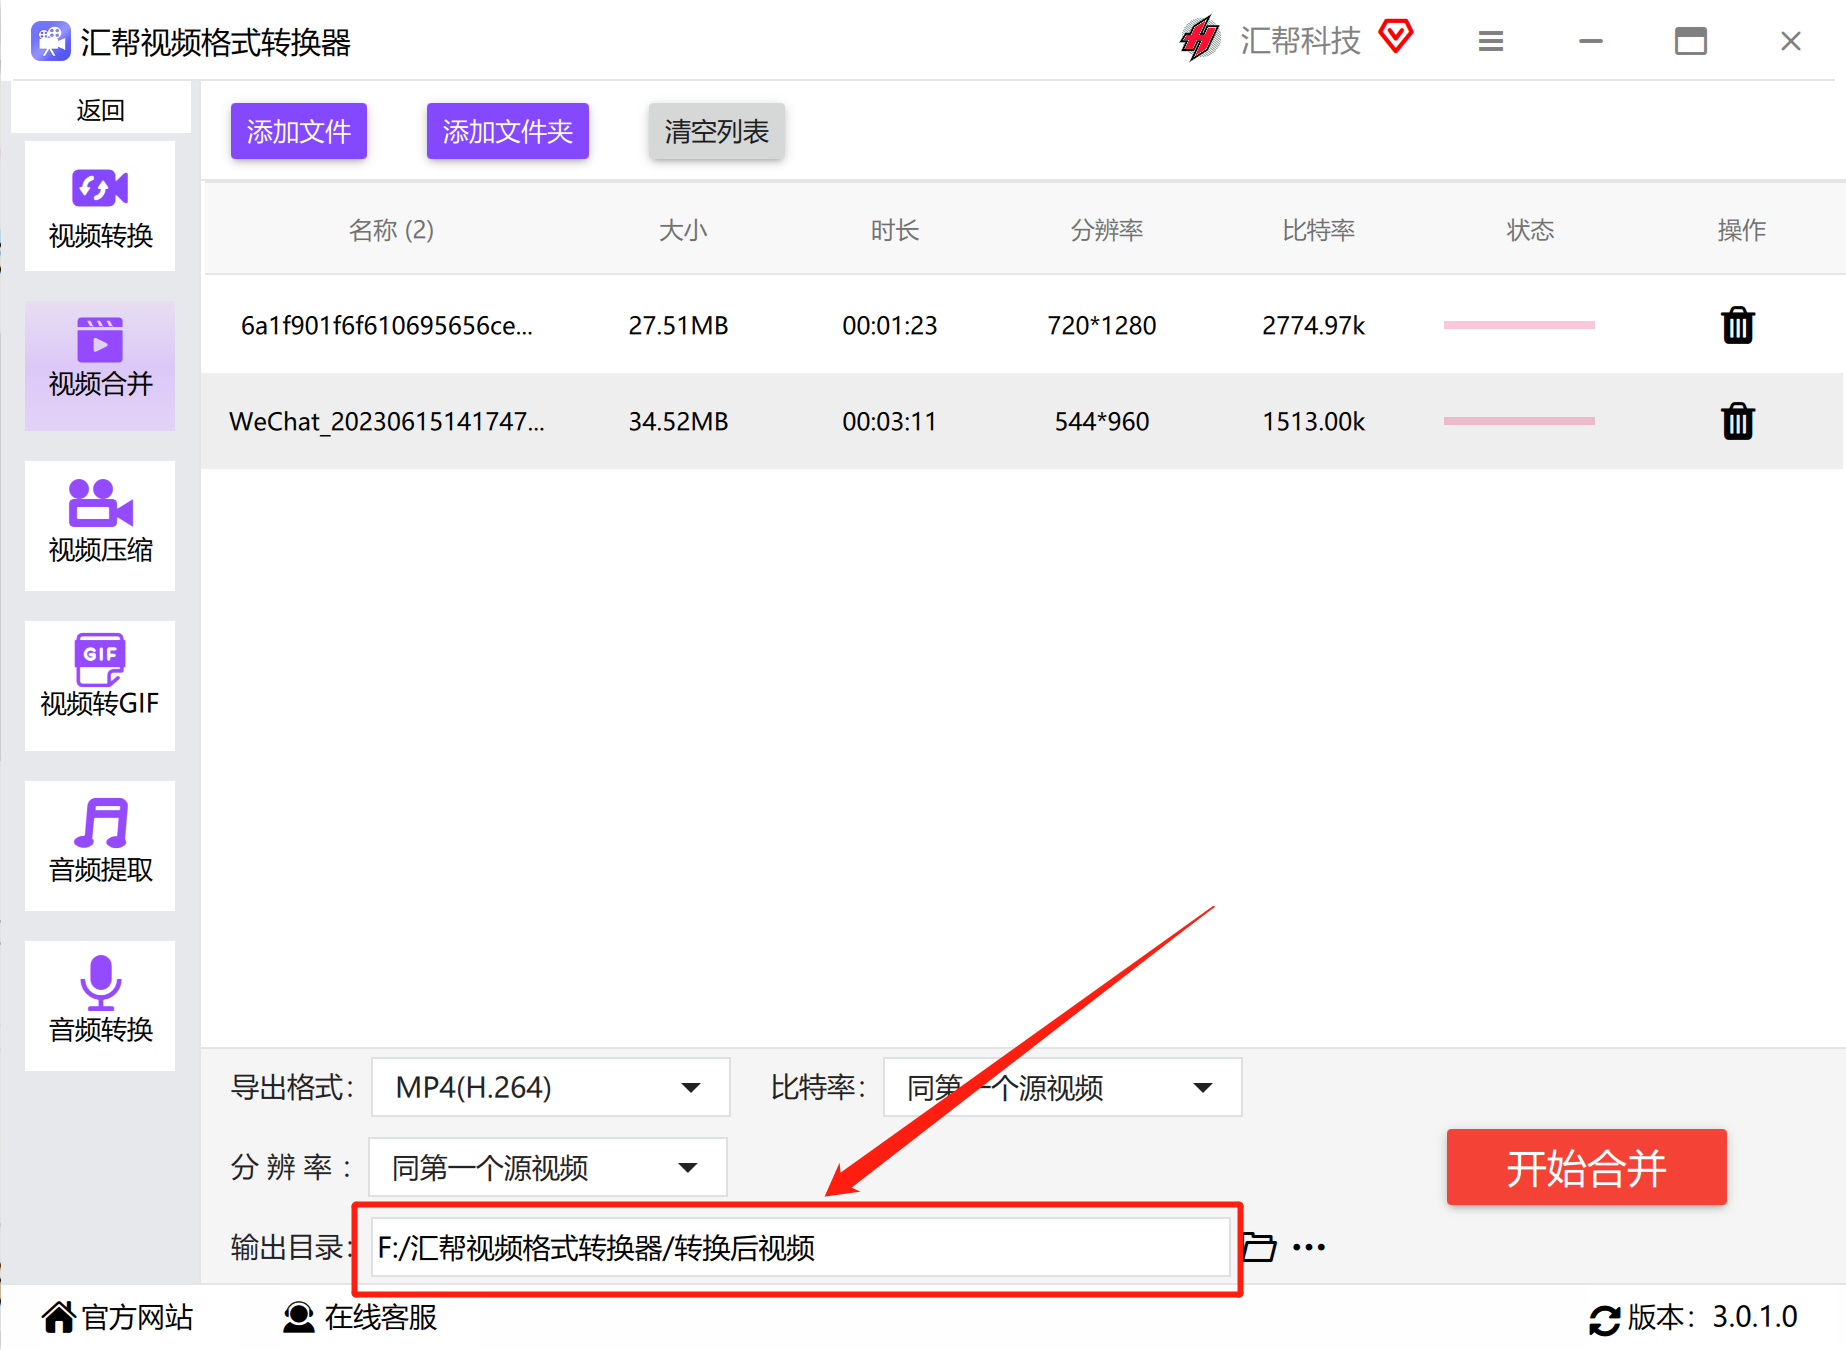Click the 分辨率 column header
This screenshot has width=1846, height=1350.
[x=1107, y=230]
